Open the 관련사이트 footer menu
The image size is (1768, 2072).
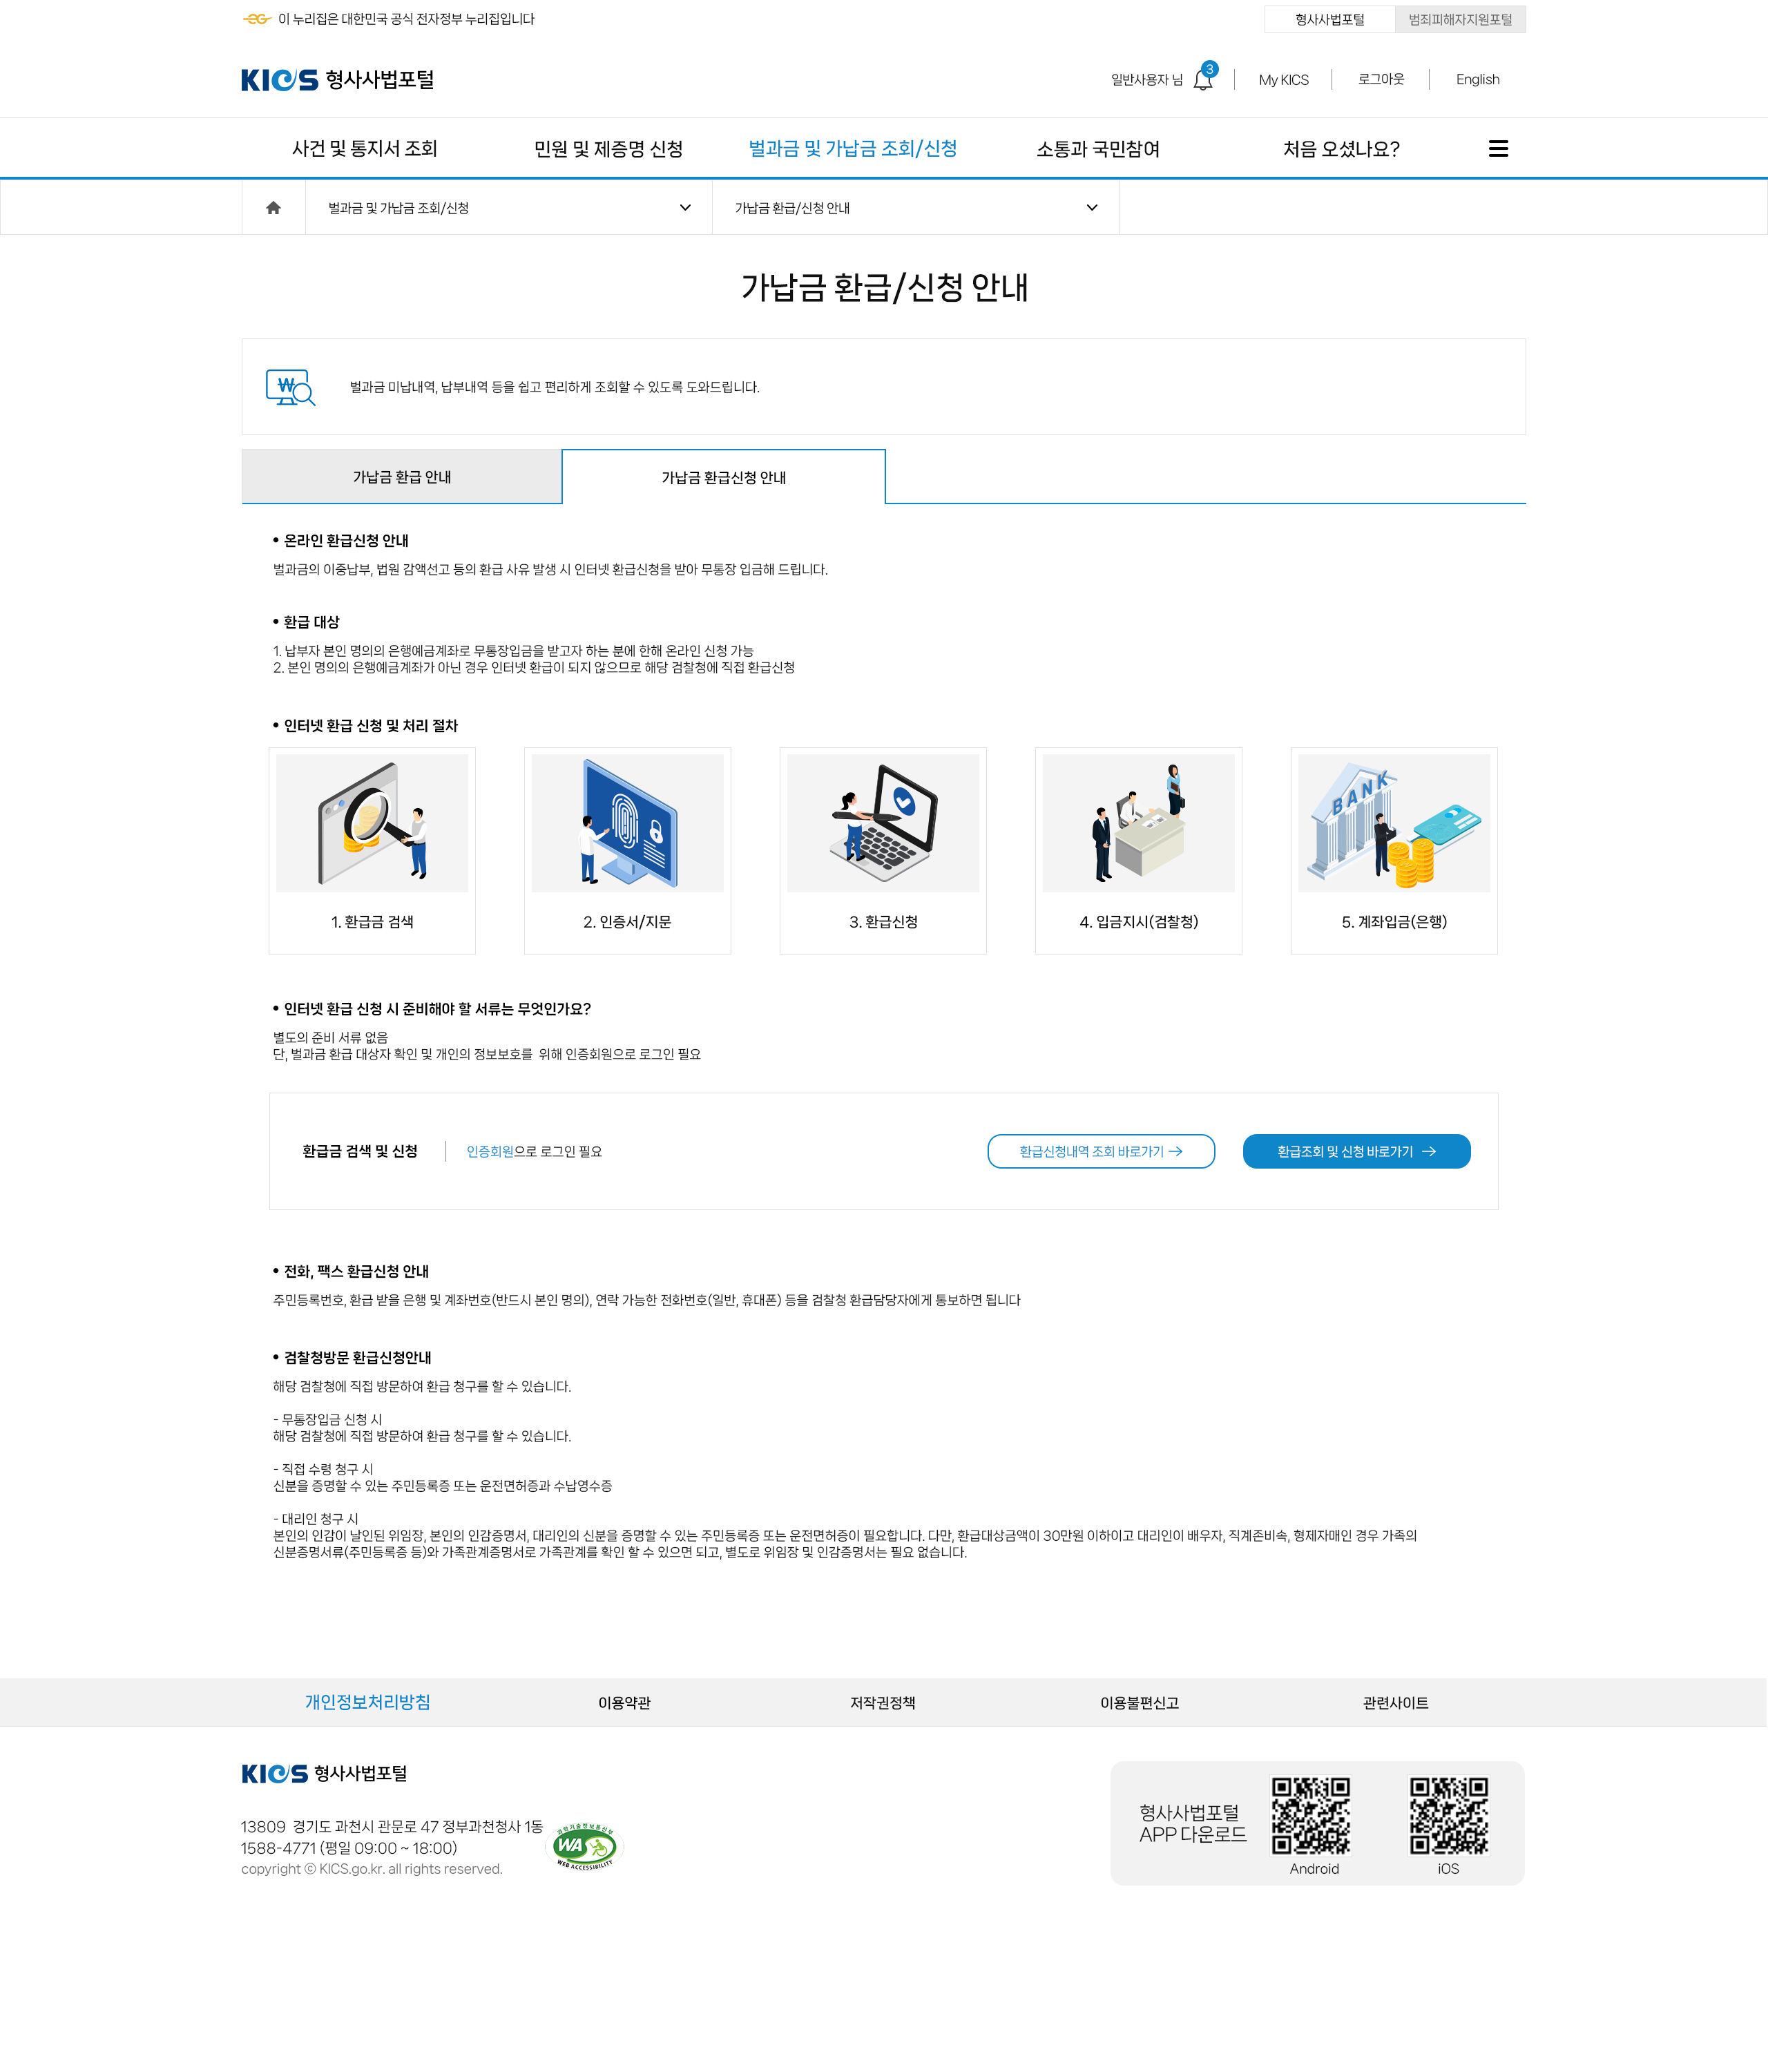tap(1395, 1703)
